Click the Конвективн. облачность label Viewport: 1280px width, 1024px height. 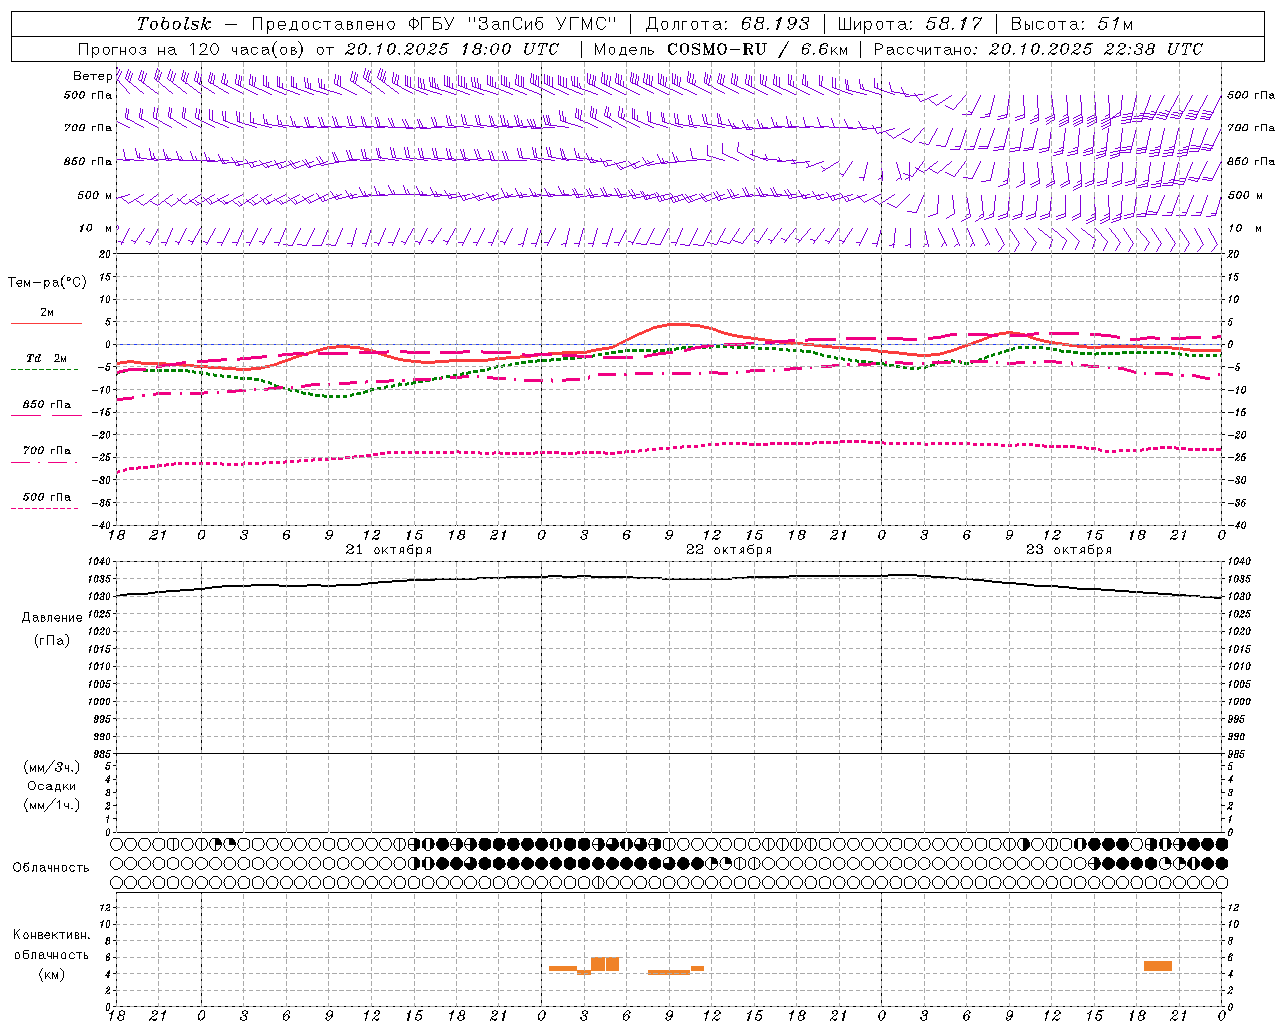(52, 945)
